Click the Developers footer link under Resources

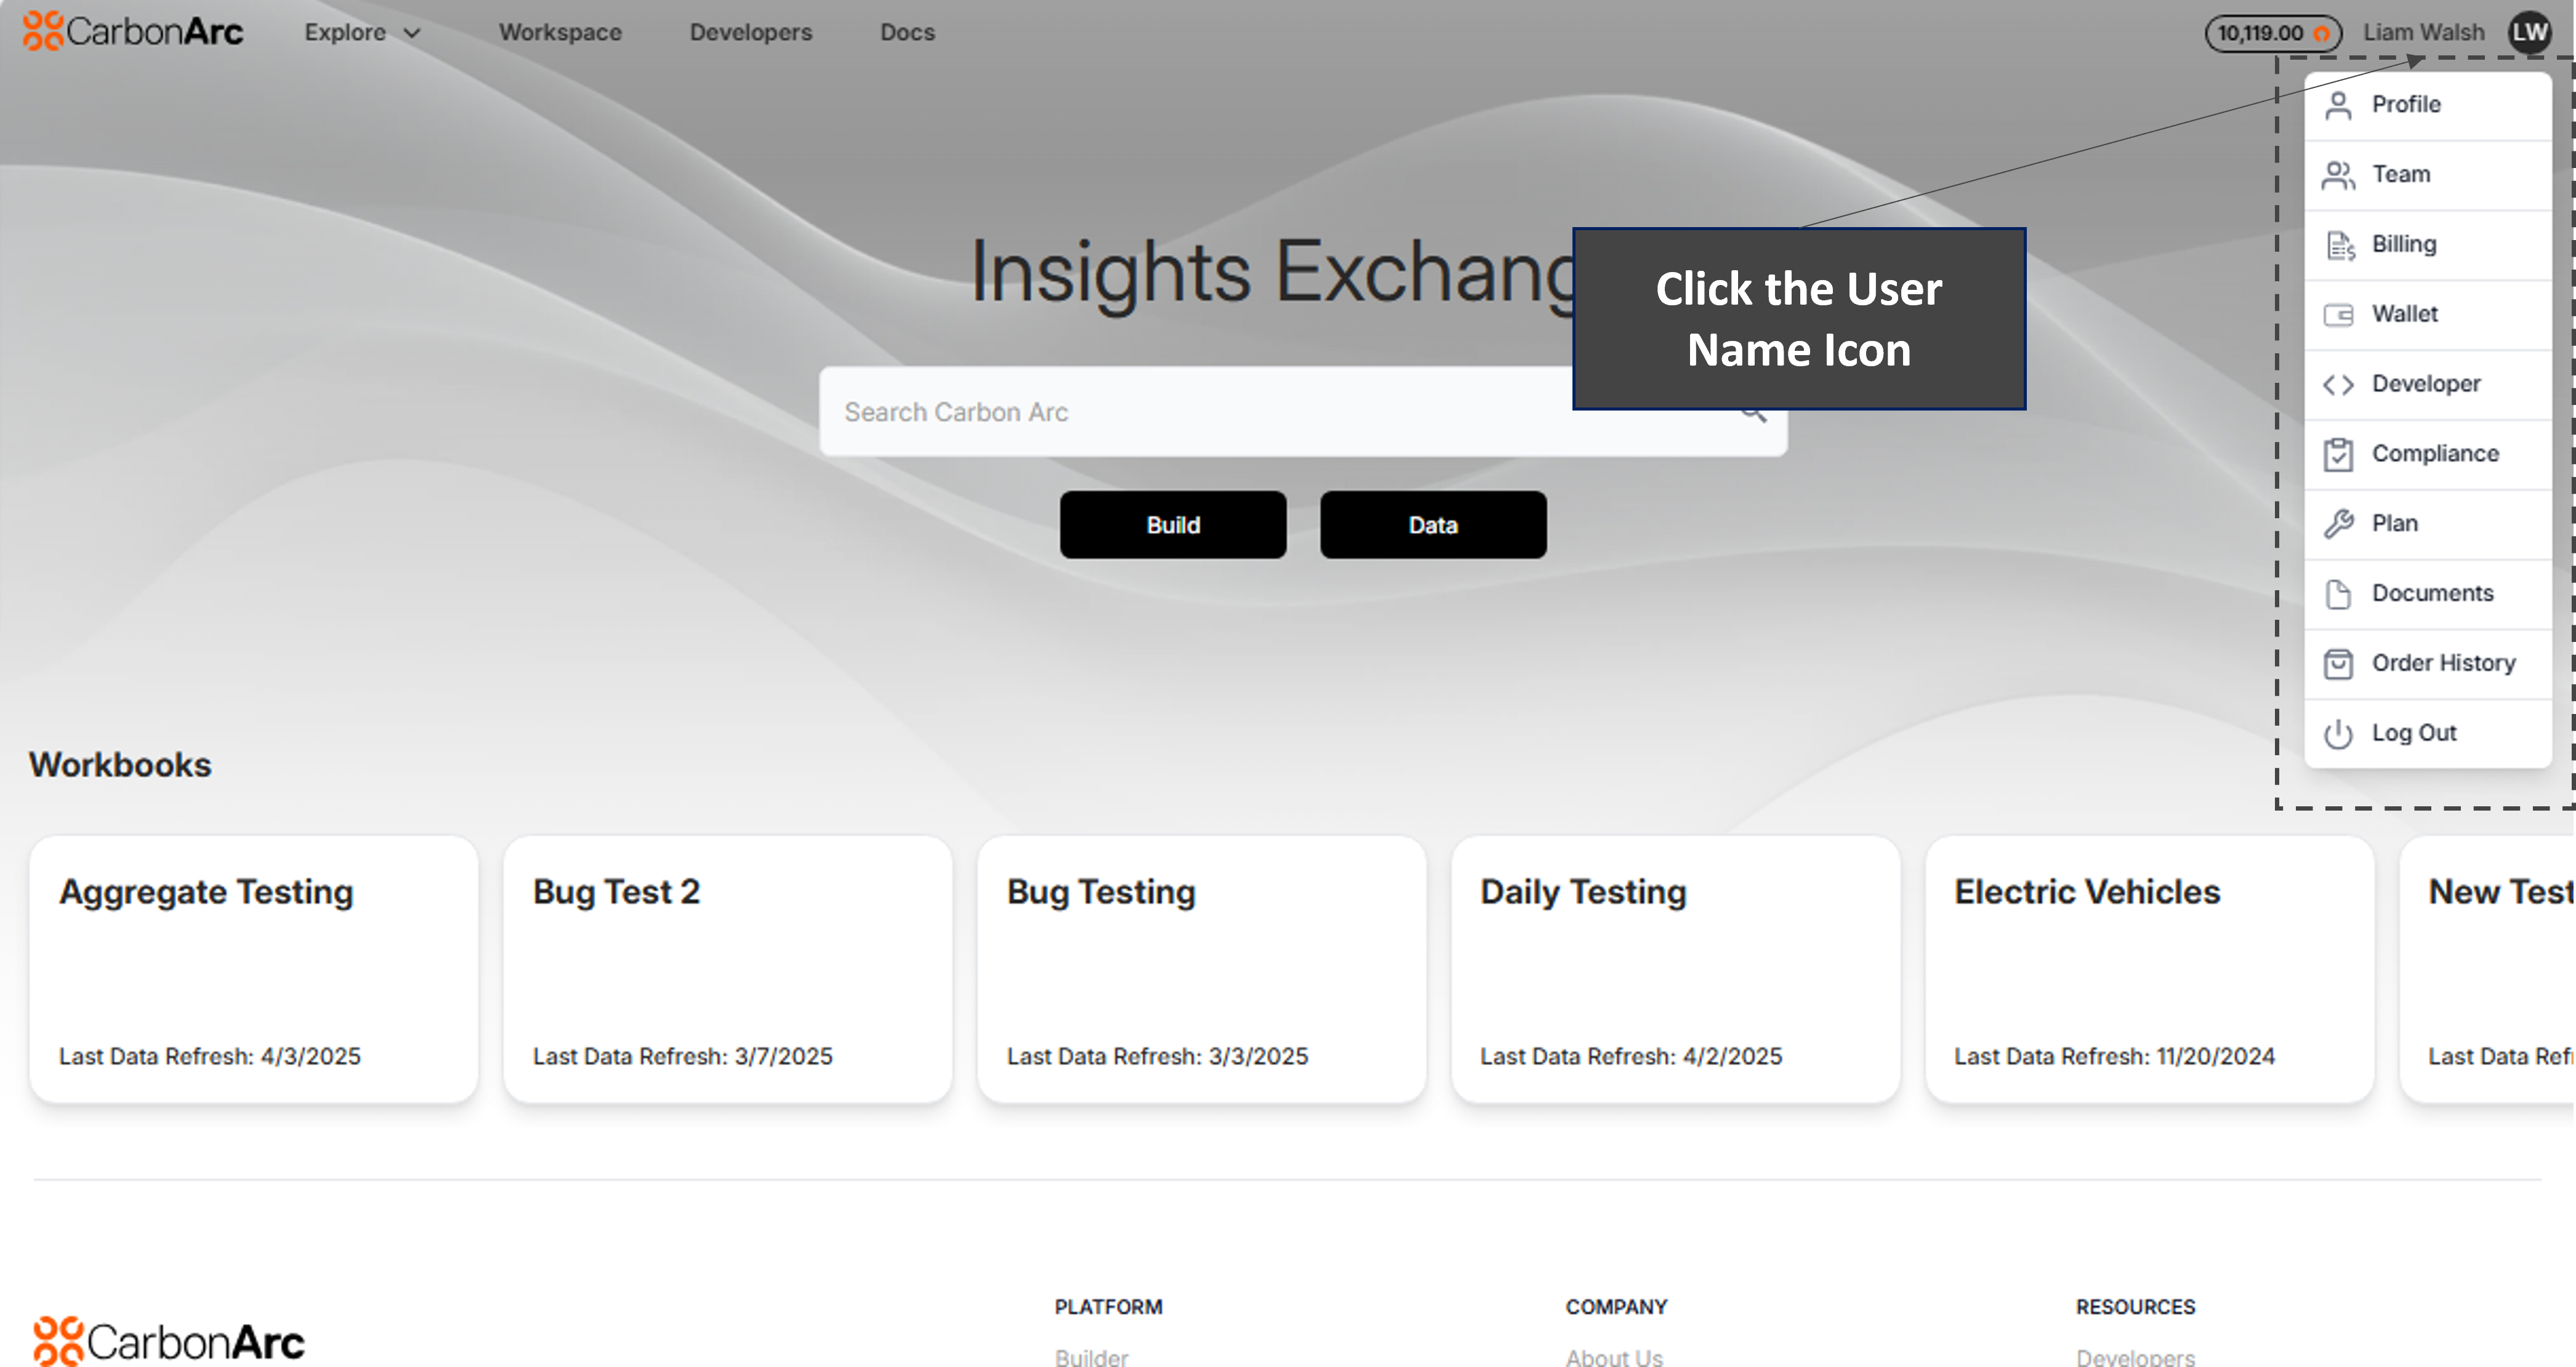point(2135,1357)
